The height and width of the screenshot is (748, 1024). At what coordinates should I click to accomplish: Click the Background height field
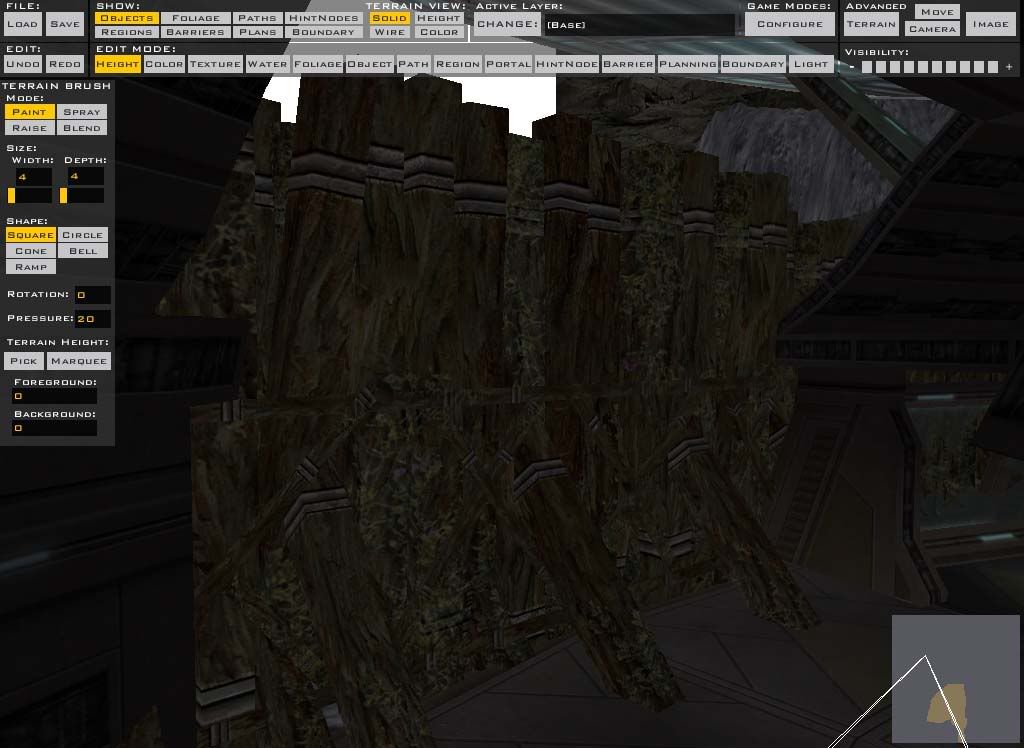click(54, 428)
